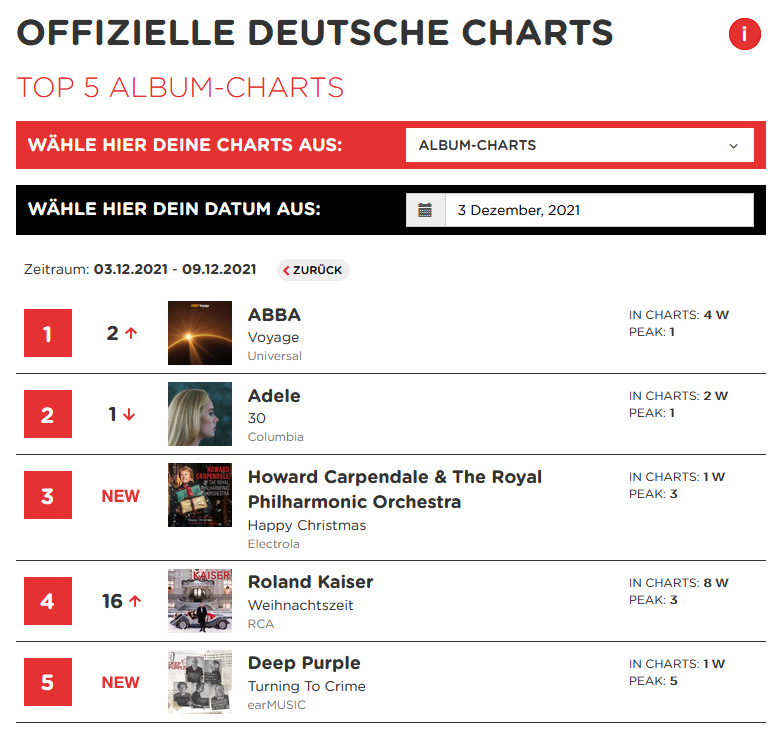782x736 pixels.
Task: Click the red rank 5 badge
Action: pyautogui.click(x=48, y=682)
